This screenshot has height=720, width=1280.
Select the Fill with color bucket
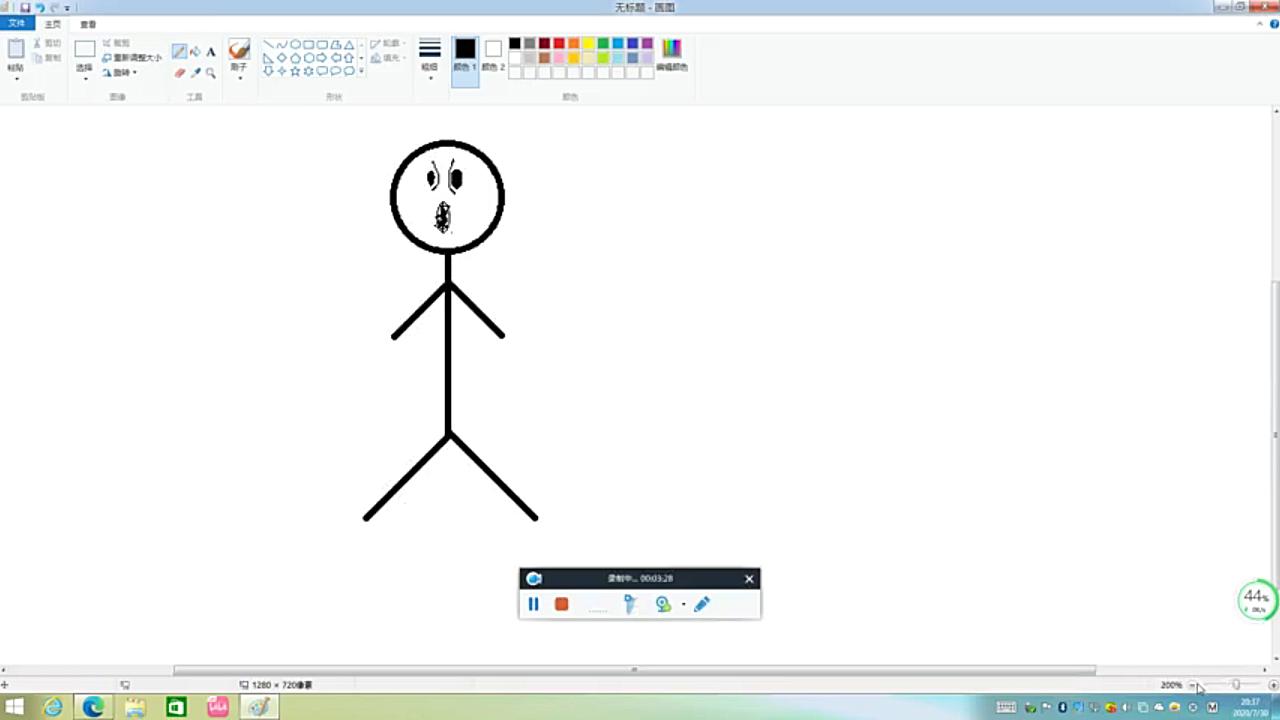pos(195,51)
